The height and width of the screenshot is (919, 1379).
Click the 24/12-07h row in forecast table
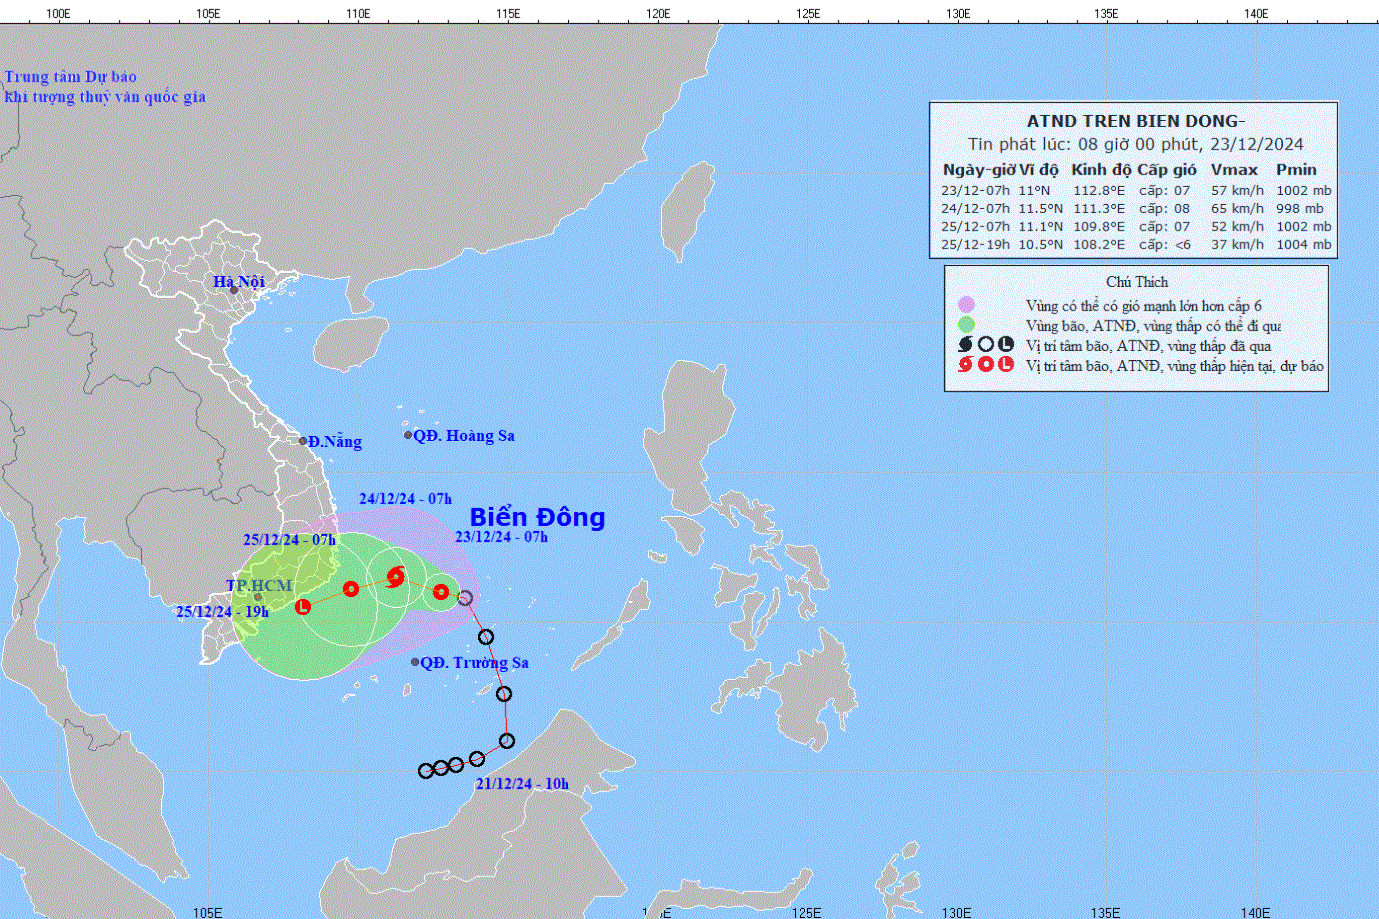tap(1135, 208)
